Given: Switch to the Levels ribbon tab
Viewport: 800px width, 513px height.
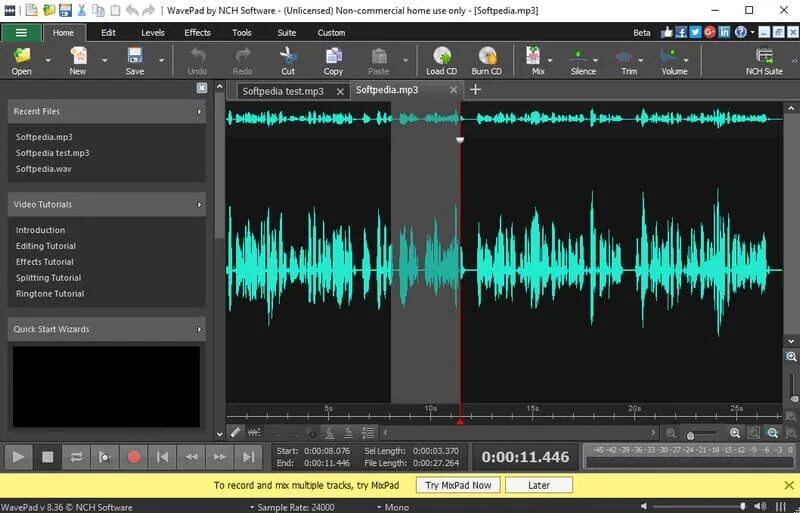Looking at the screenshot, I should coord(153,33).
